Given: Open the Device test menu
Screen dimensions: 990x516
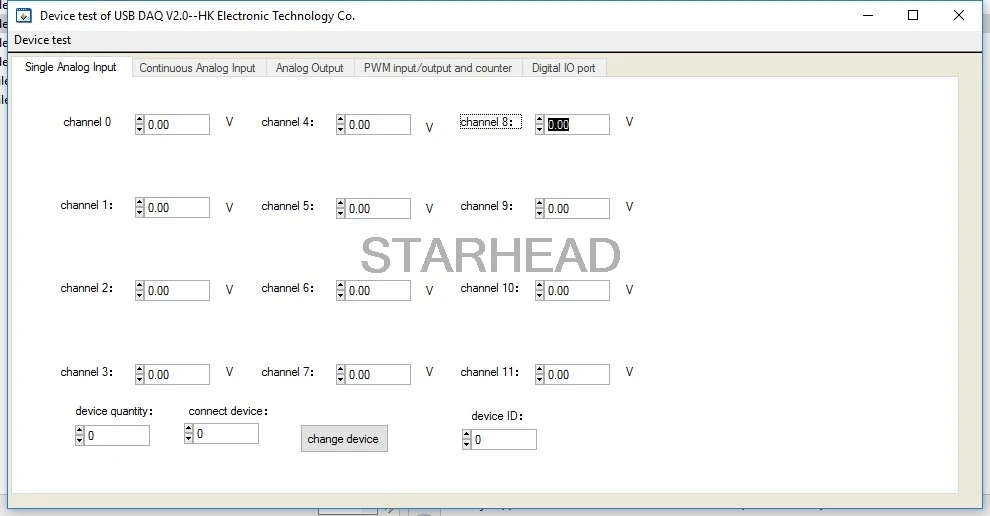Looking at the screenshot, I should click(42, 40).
